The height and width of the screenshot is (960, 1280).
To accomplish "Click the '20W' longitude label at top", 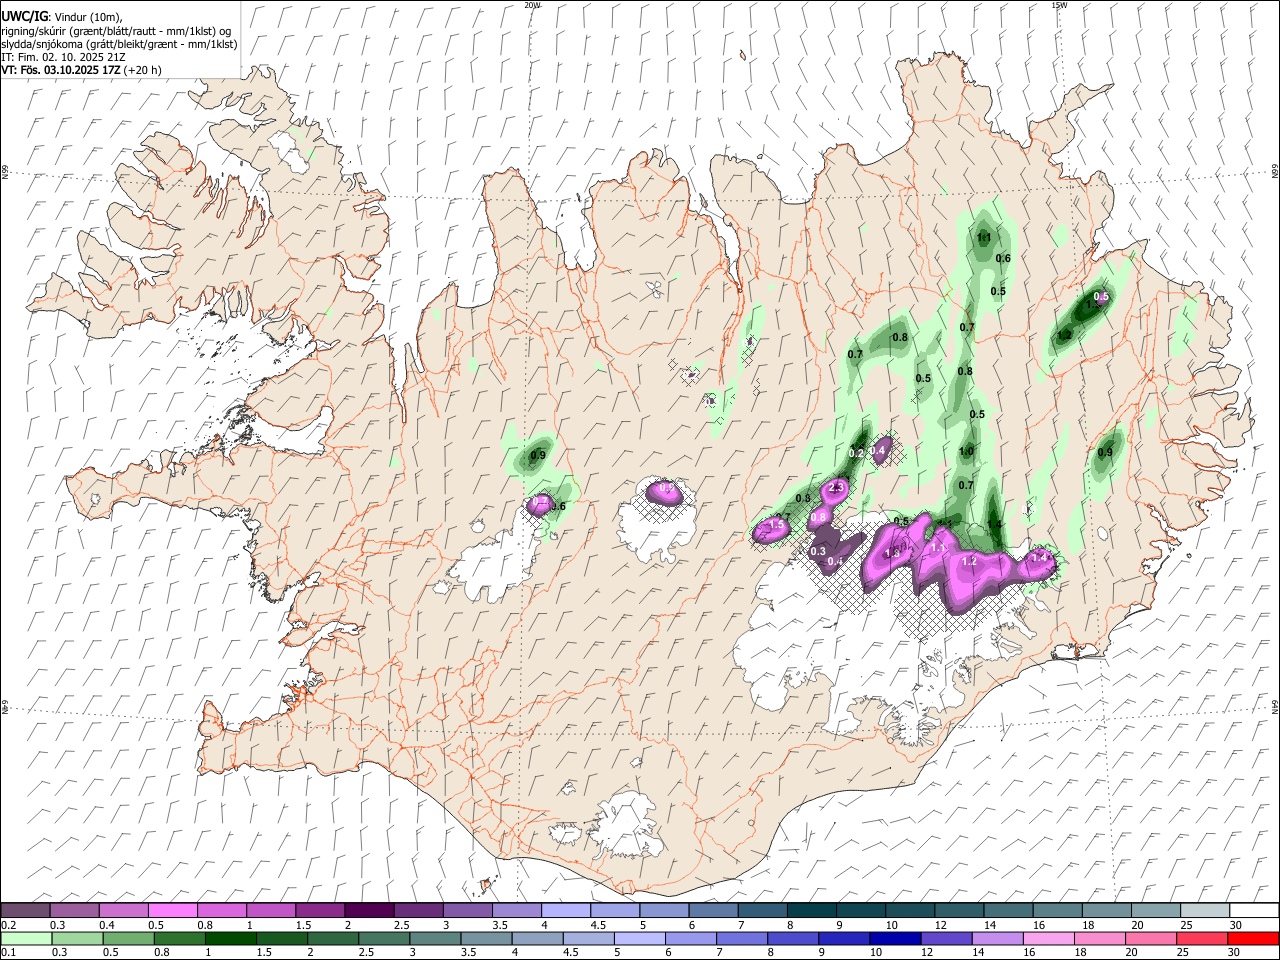I will (532, 5).
